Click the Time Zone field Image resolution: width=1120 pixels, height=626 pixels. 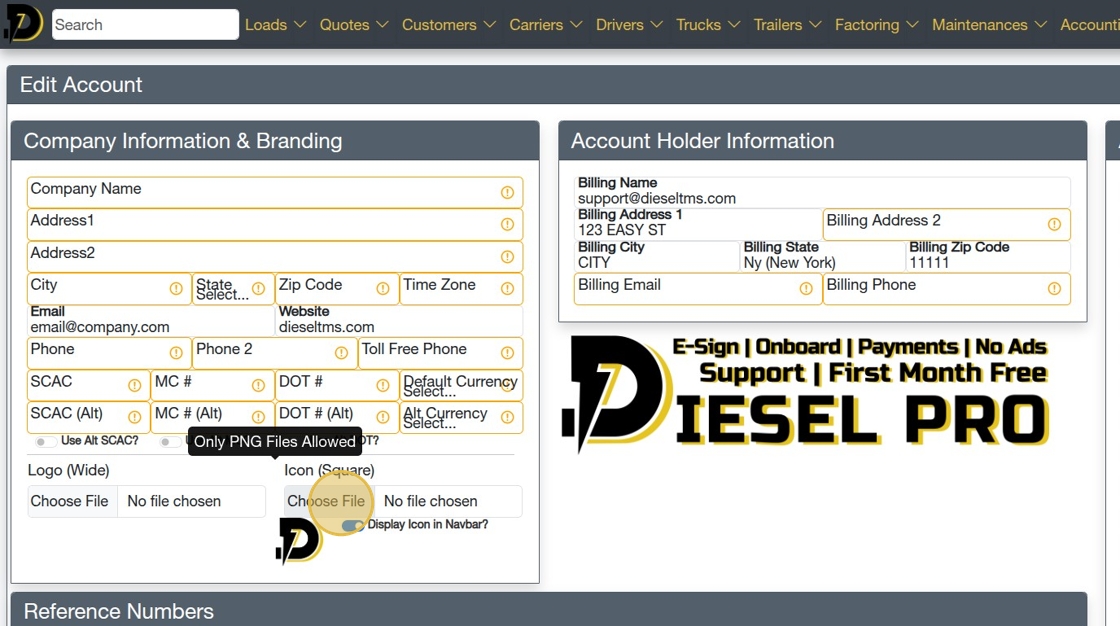coord(461,289)
